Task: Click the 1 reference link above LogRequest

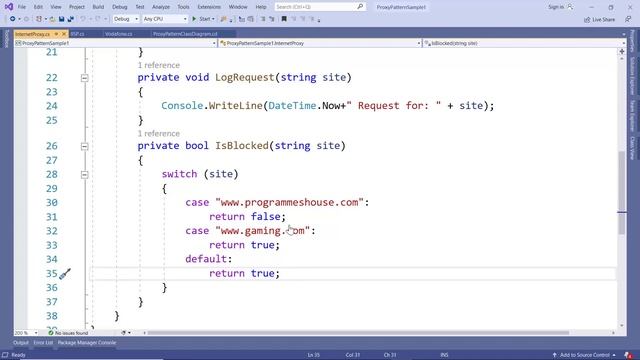Action: (x=158, y=65)
